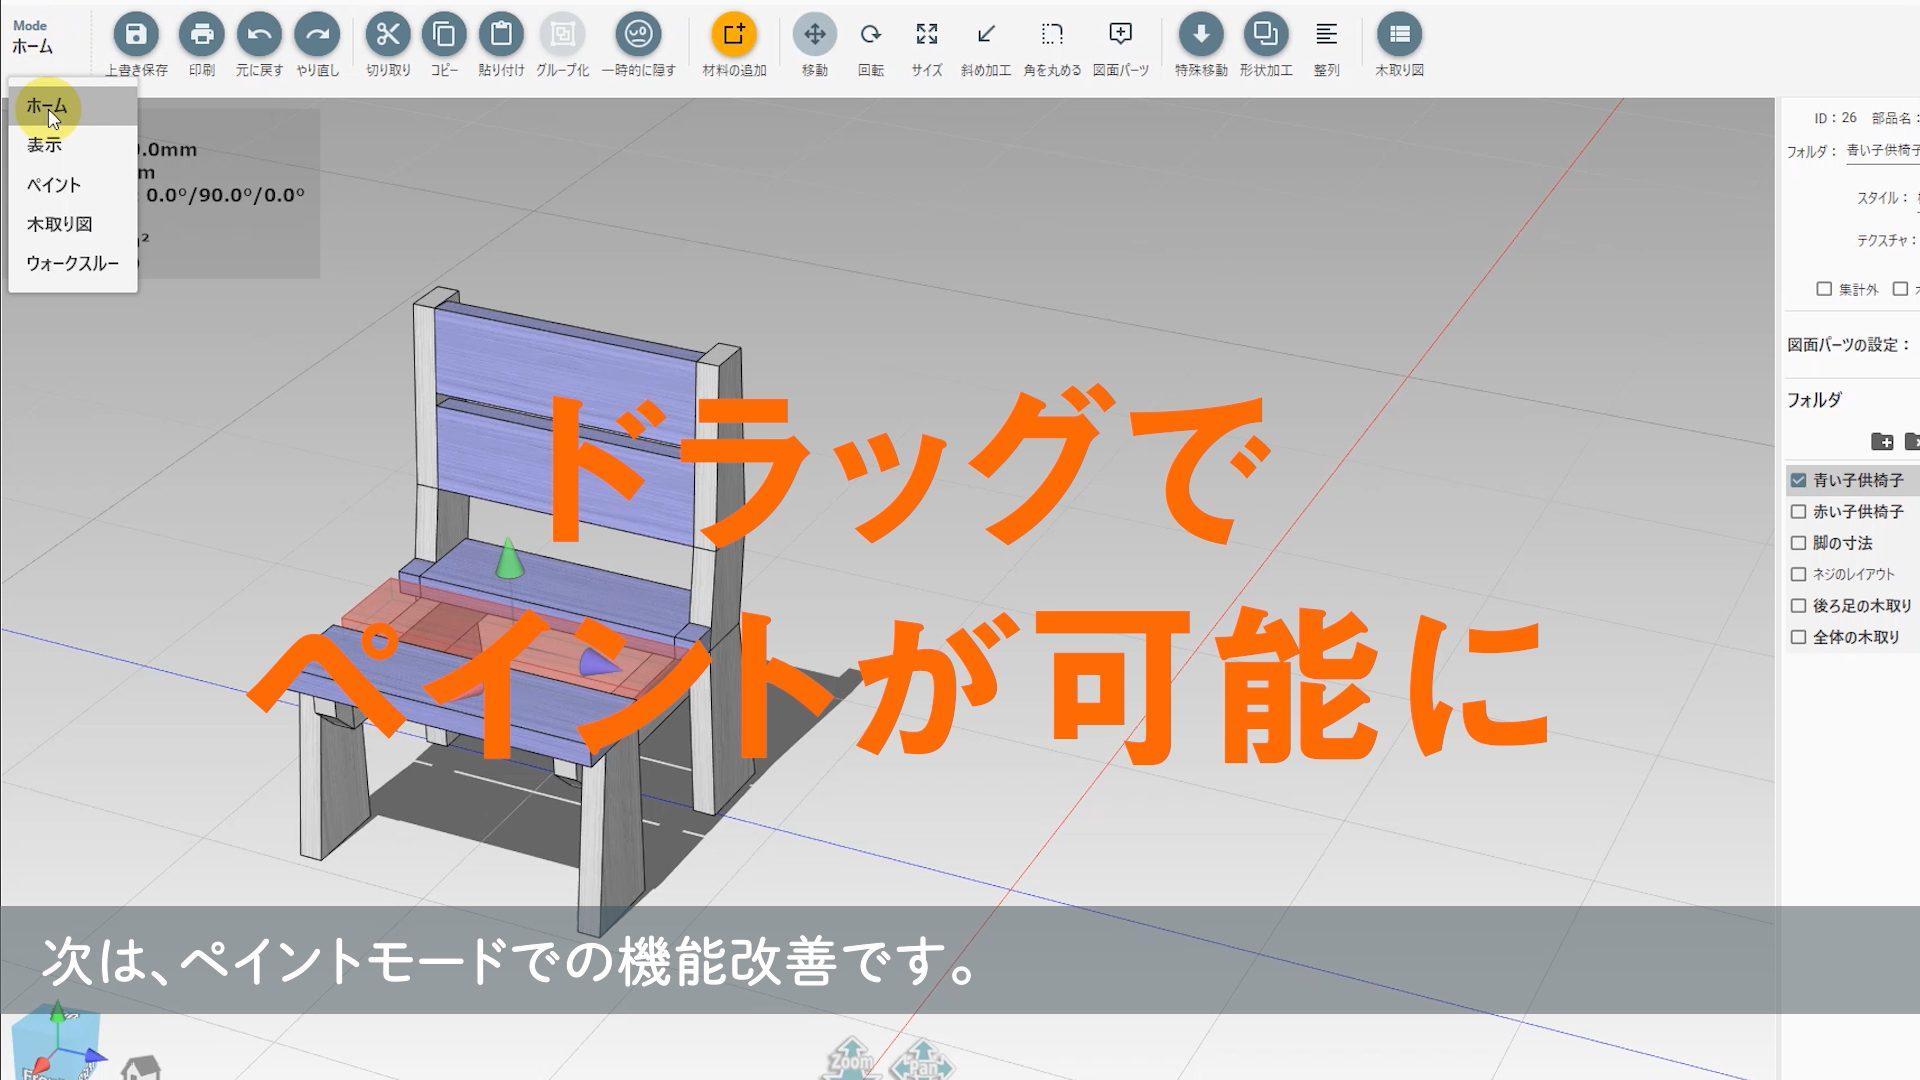
Task: Click the 上書き保存 save icon
Action: [136, 35]
